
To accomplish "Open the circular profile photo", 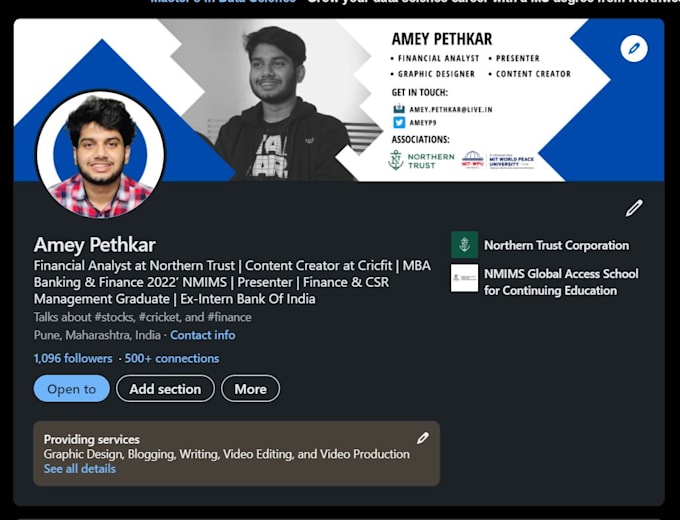I will coord(100,154).
